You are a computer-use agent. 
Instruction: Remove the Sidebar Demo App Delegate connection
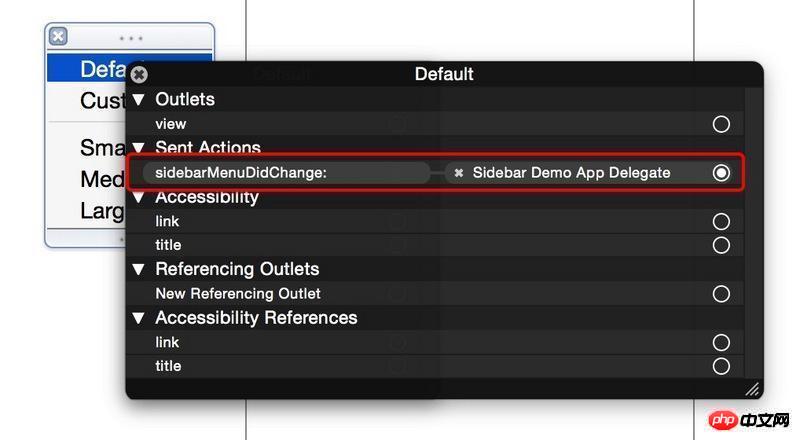tap(459, 173)
